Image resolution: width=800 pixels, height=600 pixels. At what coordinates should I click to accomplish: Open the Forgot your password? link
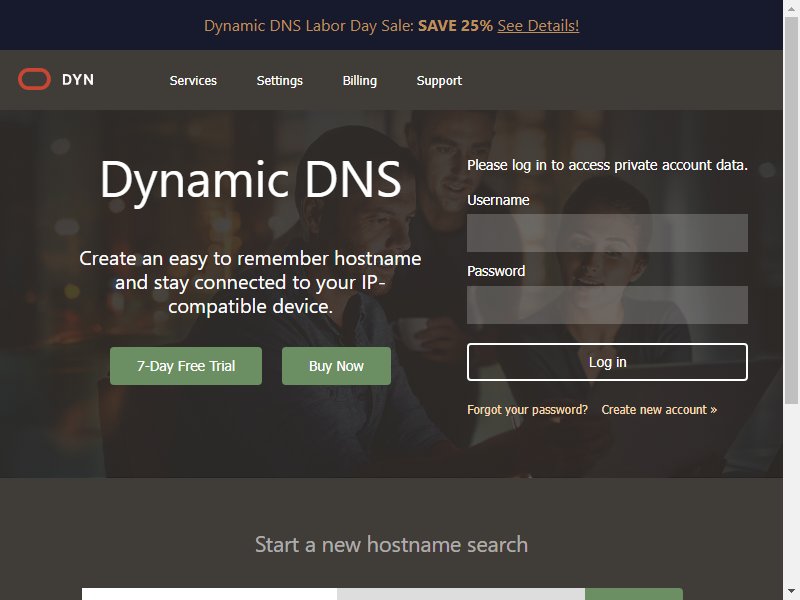click(528, 410)
